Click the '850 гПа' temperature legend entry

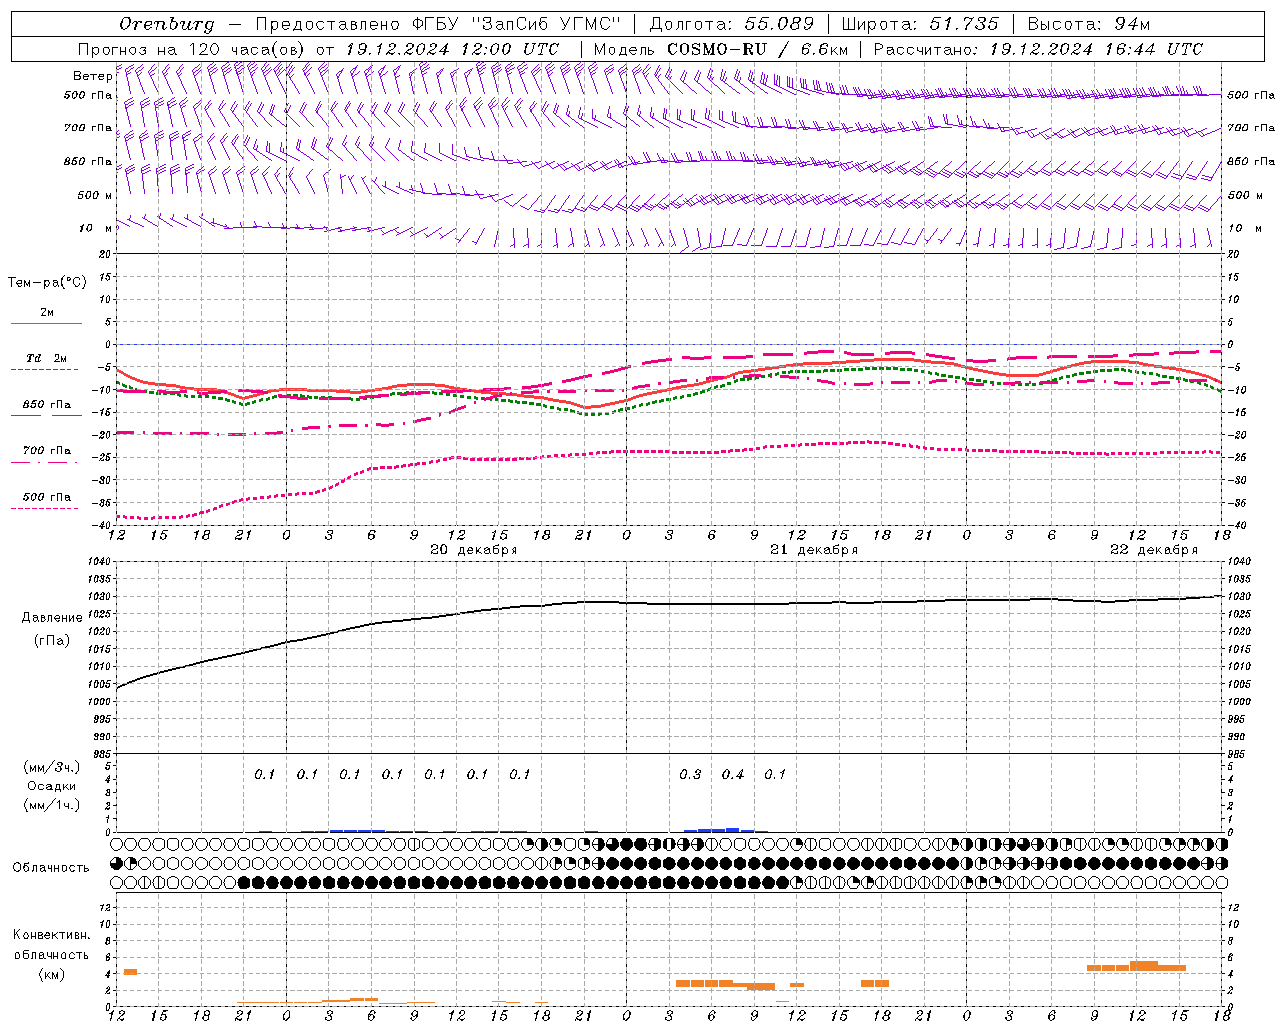pyautogui.click(x=47, y=405)
